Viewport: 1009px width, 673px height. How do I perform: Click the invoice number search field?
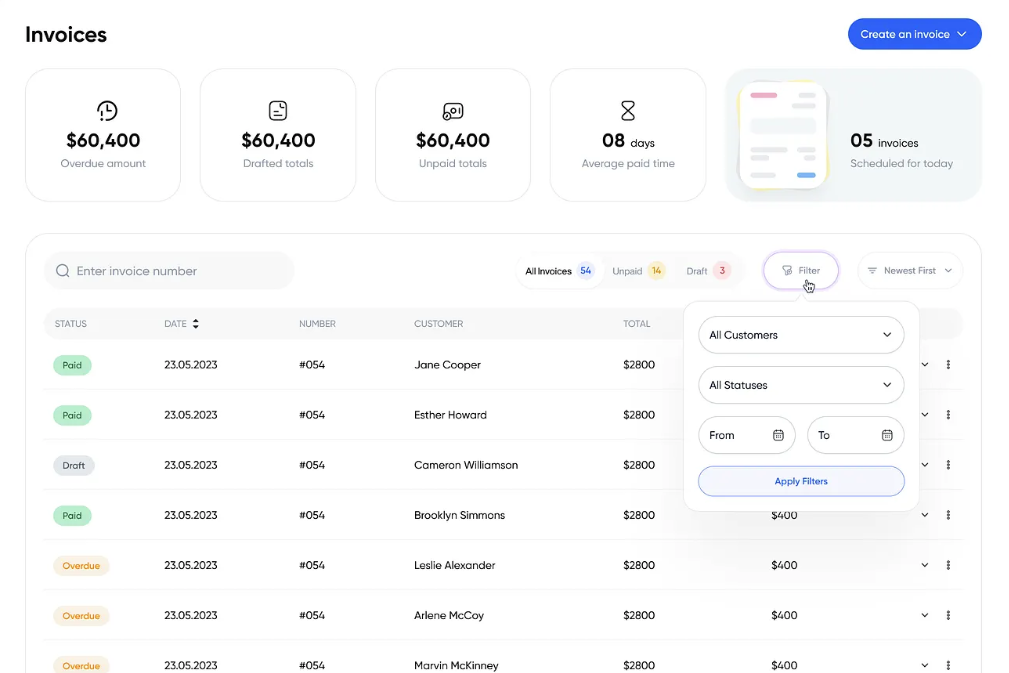(168, 270)
